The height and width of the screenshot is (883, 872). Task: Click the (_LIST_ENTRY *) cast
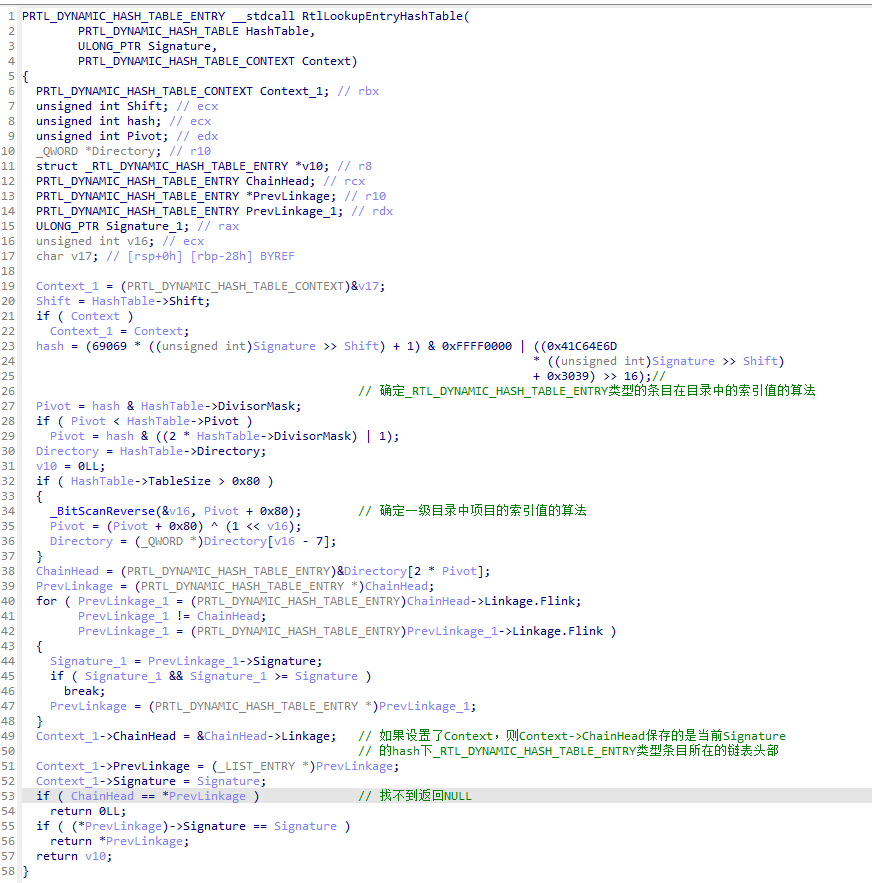click(263, 766)
